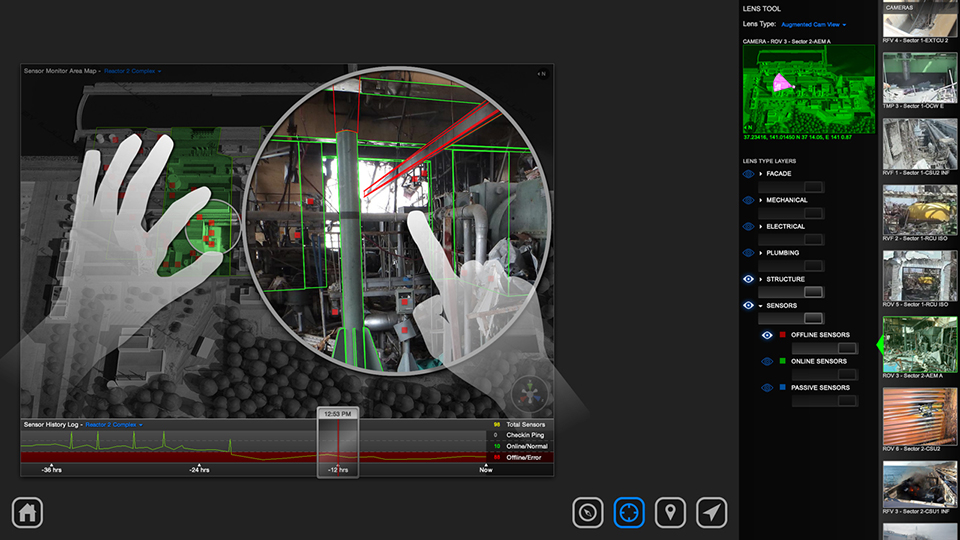Show the Passive Sensors layer
960x540 pixels.
(x=767, y=388)
